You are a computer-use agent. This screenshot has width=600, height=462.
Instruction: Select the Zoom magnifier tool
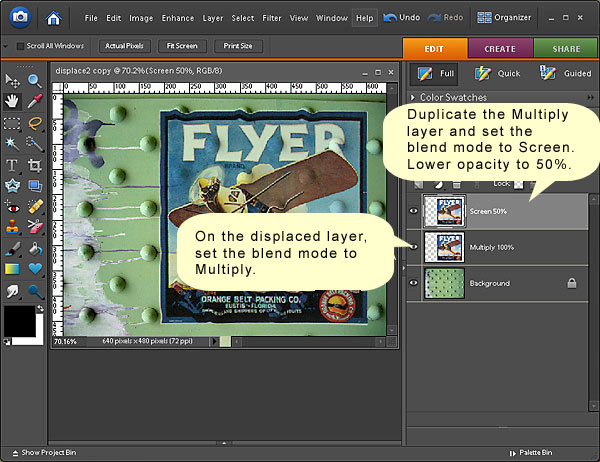point(35,81)
